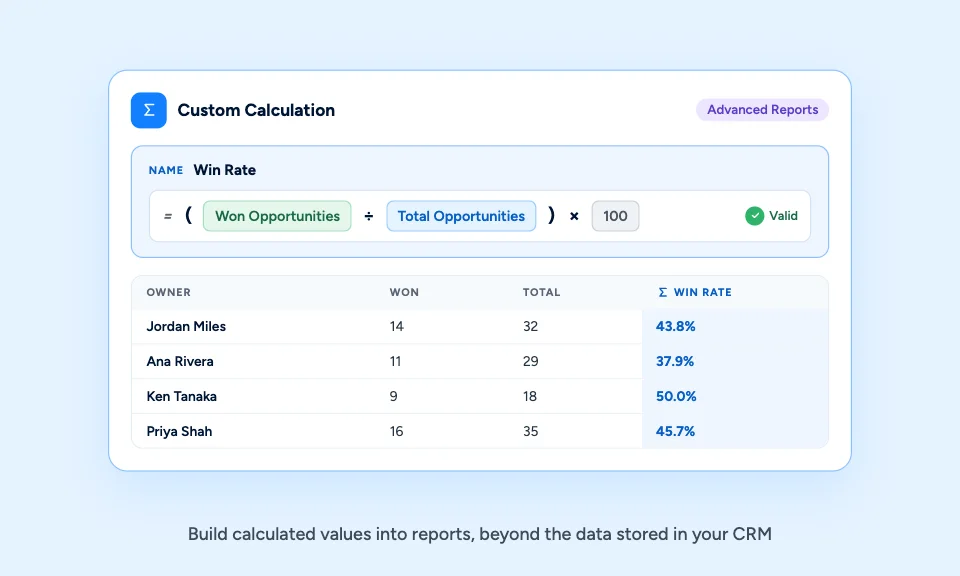This screenshot has width=960, height=576.
Task: Select the Ana Rivera owner cell
Action: click(180, 361)
